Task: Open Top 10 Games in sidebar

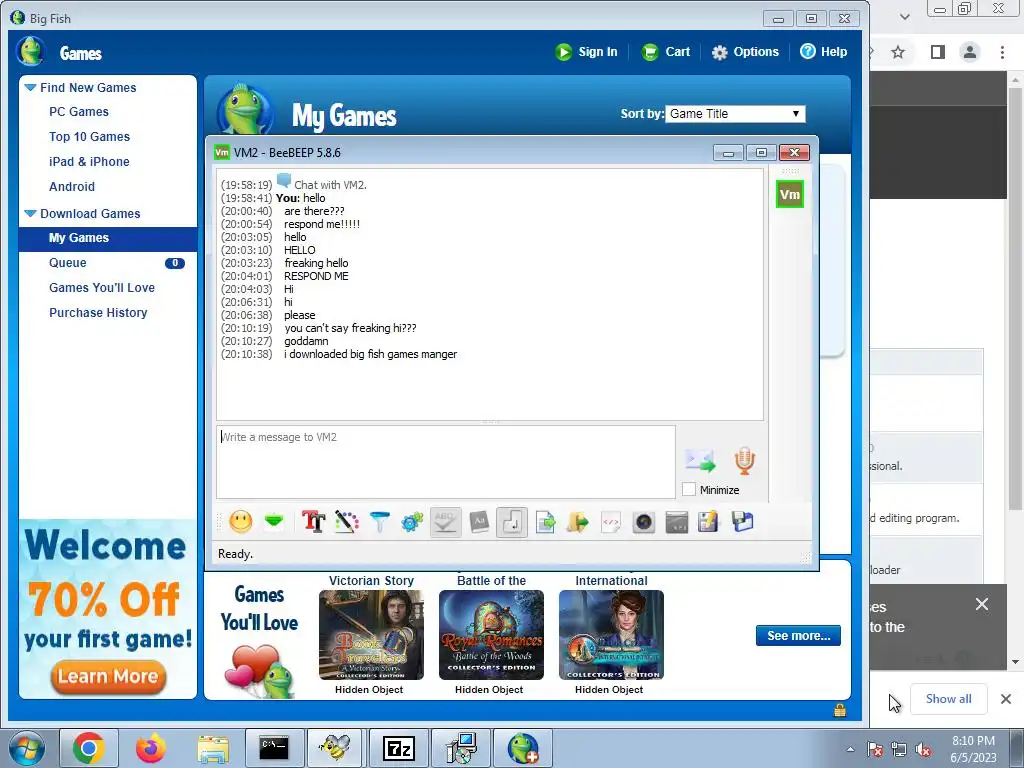Action: pos(89,136)
